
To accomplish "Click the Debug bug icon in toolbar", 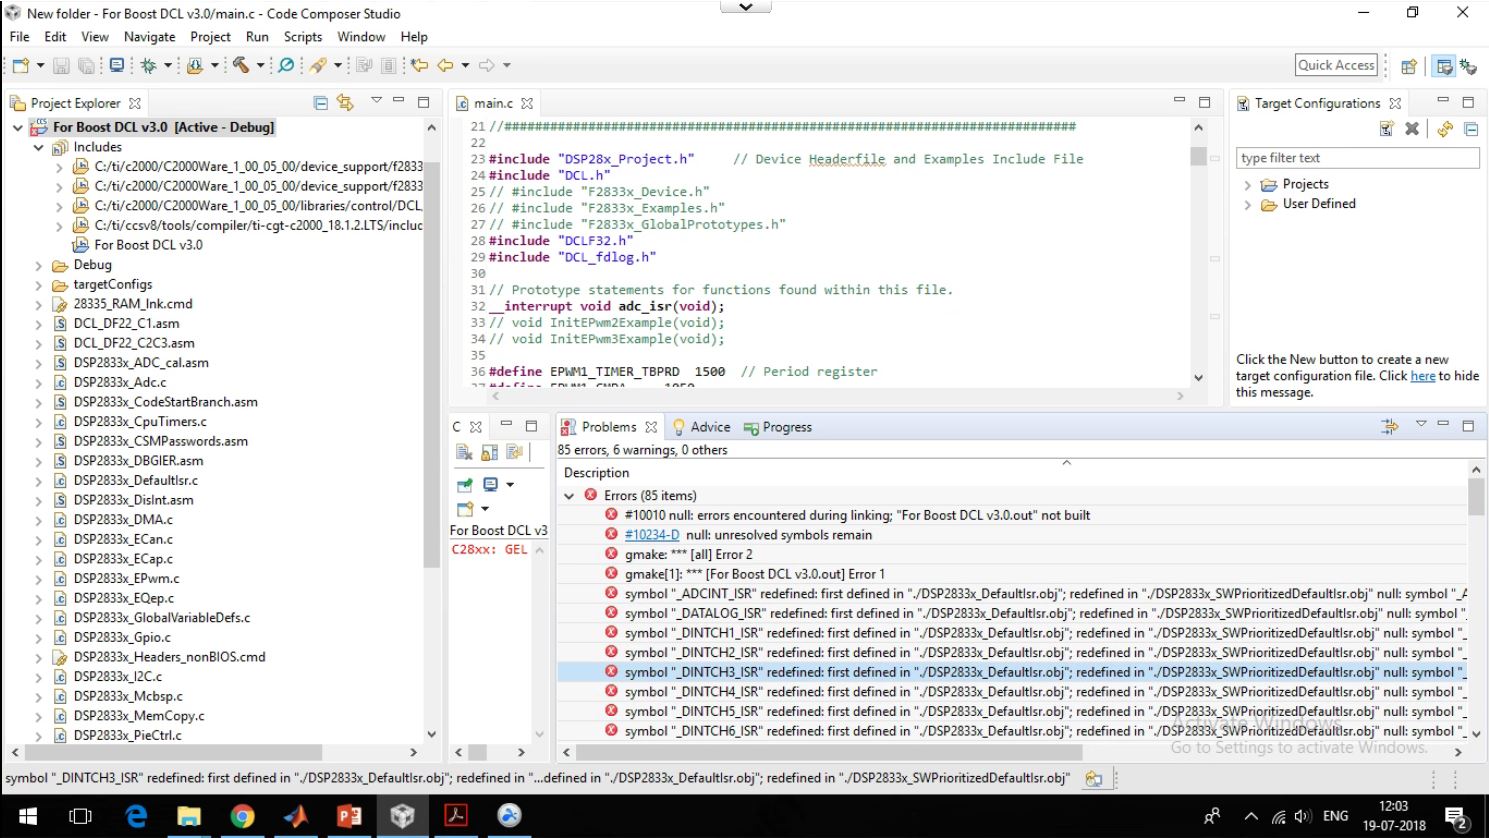I will click(x=148, y=65).
